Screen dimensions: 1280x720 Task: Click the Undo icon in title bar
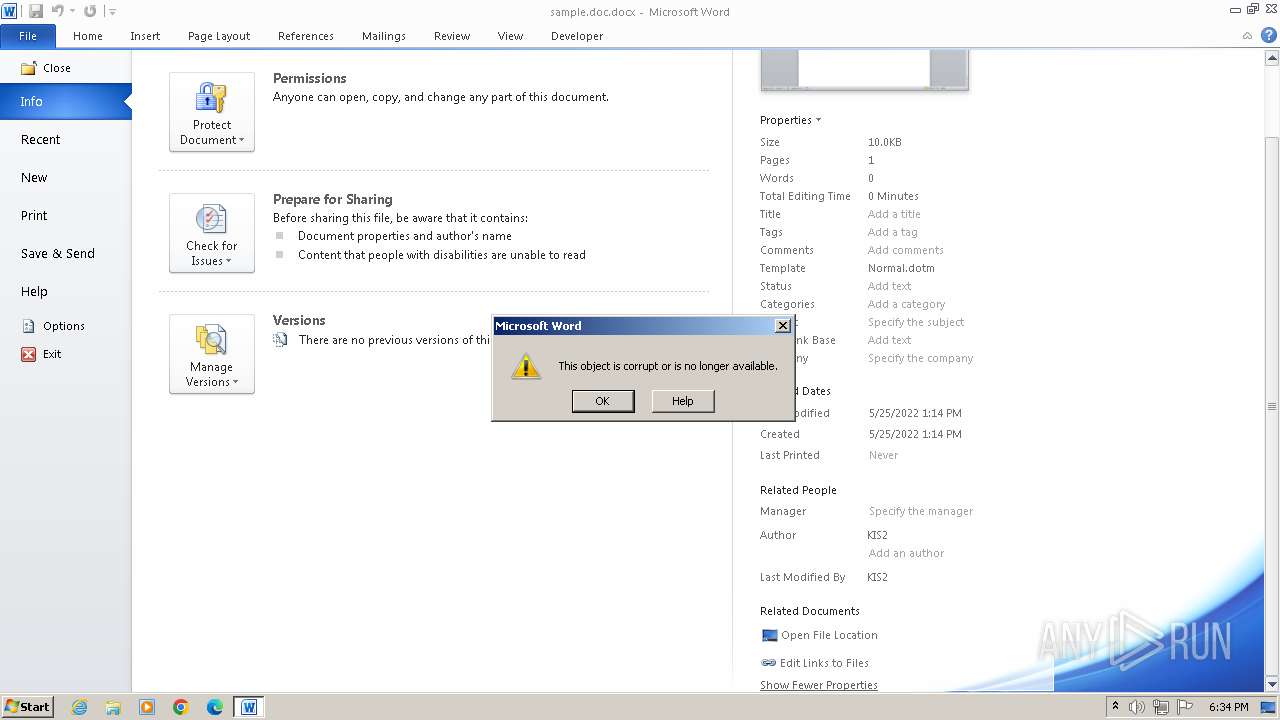(x=57, y=11)
